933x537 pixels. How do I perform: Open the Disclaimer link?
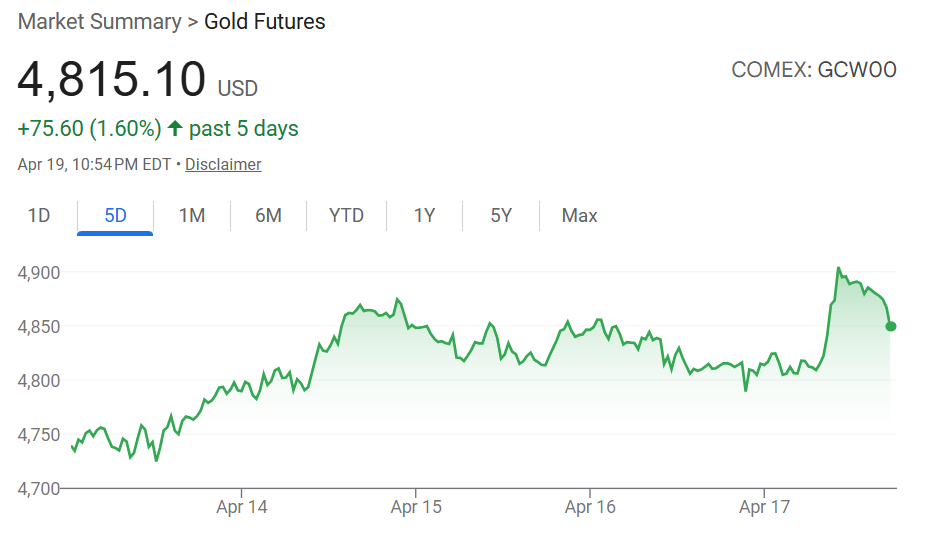[x=223, y=165]
